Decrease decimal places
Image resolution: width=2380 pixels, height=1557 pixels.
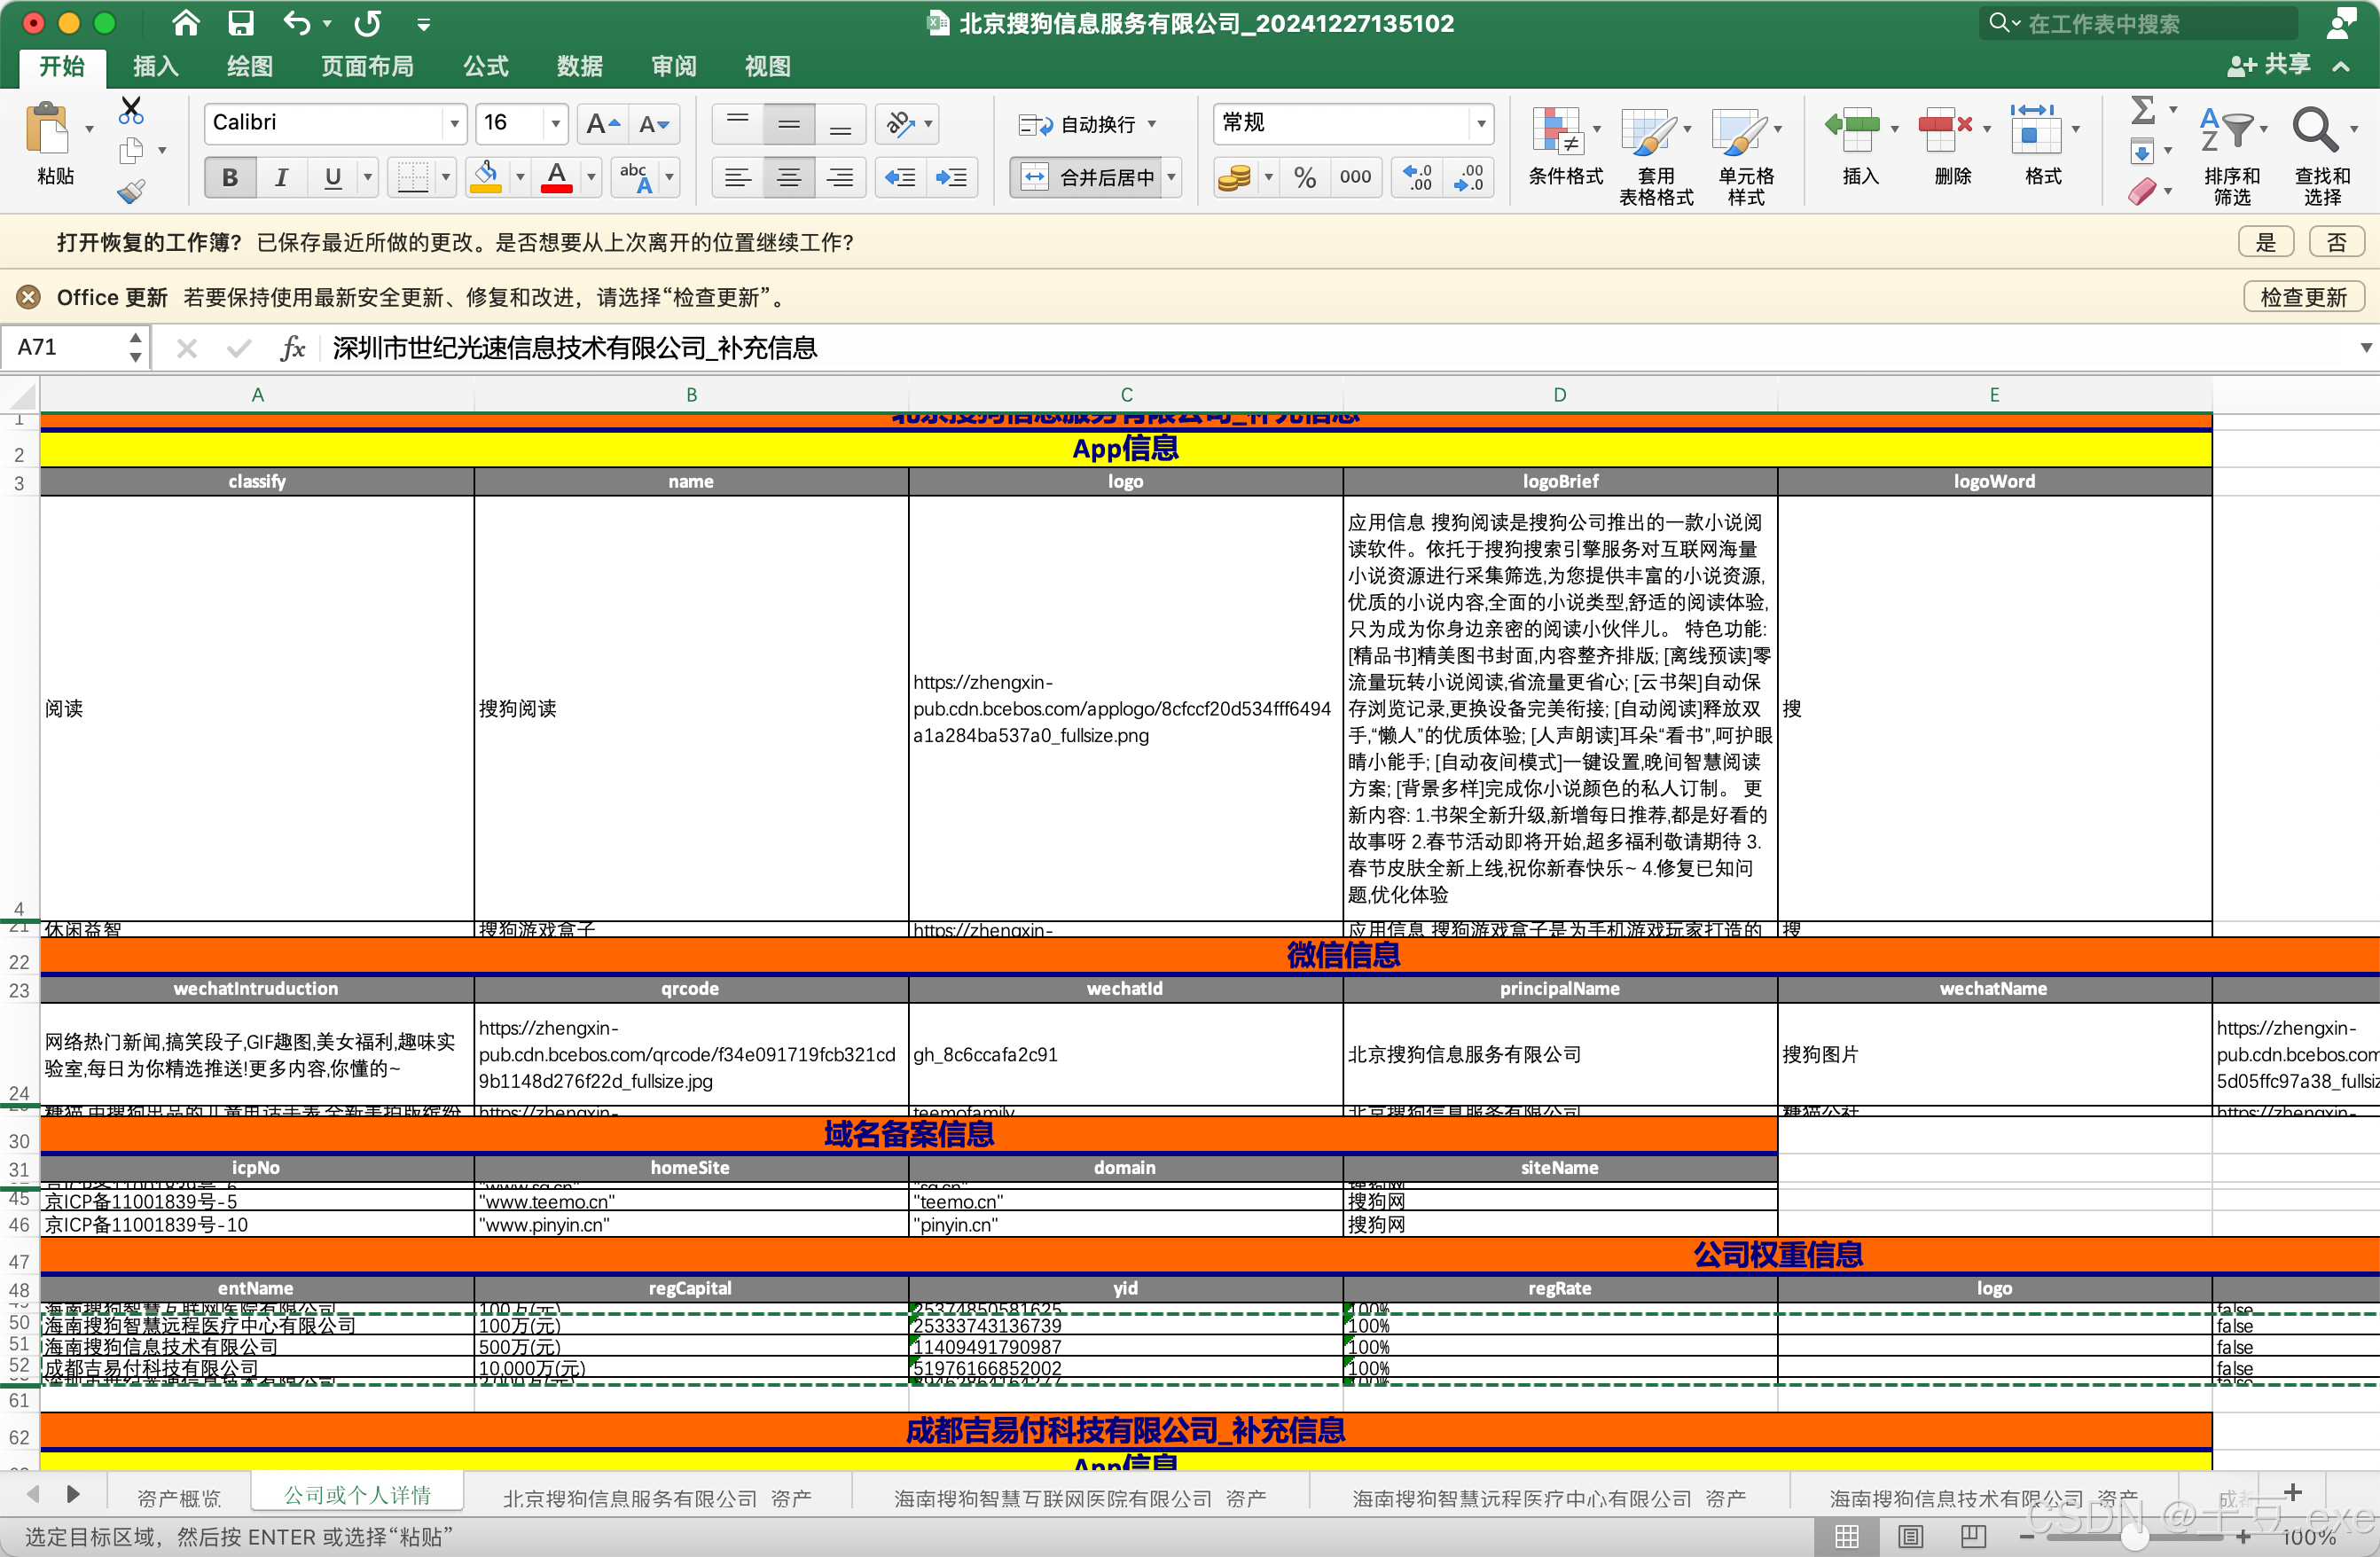click(1469, 178)
